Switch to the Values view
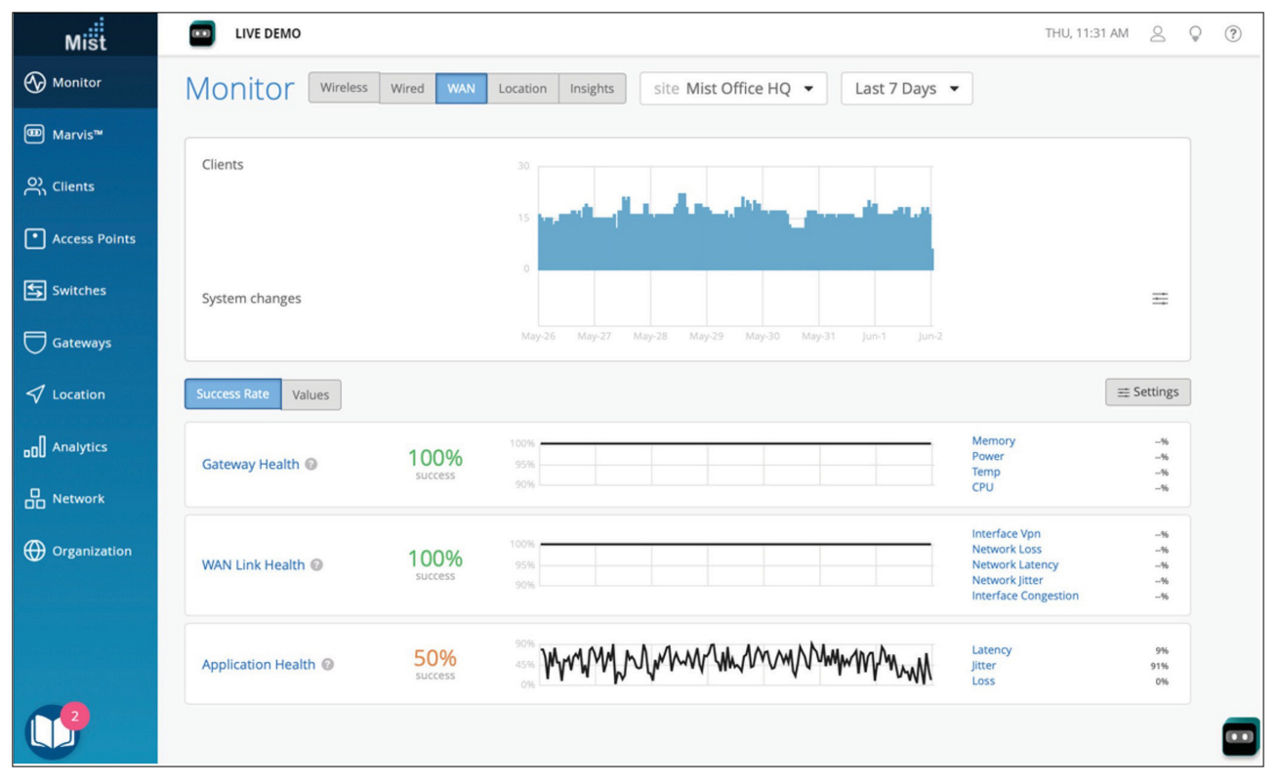 pyautogui.click(x=311, y=395)
